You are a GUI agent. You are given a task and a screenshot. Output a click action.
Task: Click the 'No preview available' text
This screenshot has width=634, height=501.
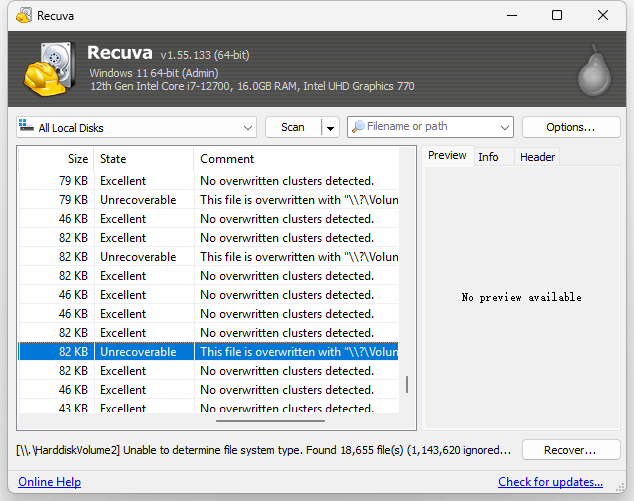522,298
